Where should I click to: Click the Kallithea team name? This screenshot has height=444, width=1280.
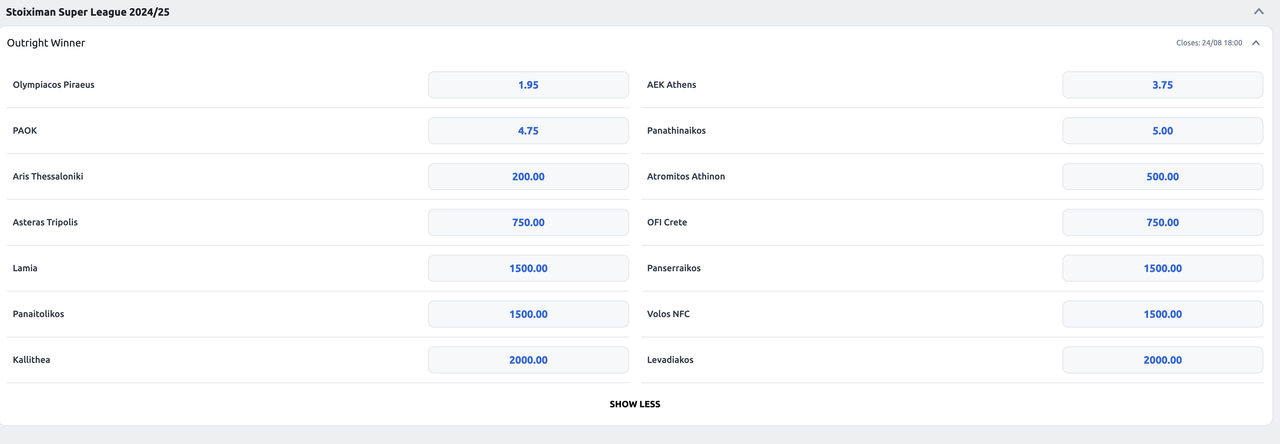pyautogui.click(x=31, y=360)
